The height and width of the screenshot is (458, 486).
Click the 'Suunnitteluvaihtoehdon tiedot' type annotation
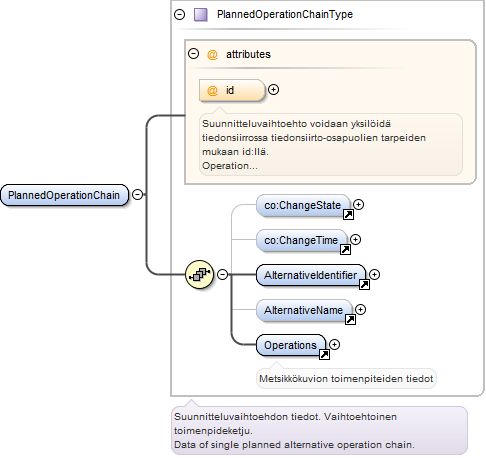[319, 431]
